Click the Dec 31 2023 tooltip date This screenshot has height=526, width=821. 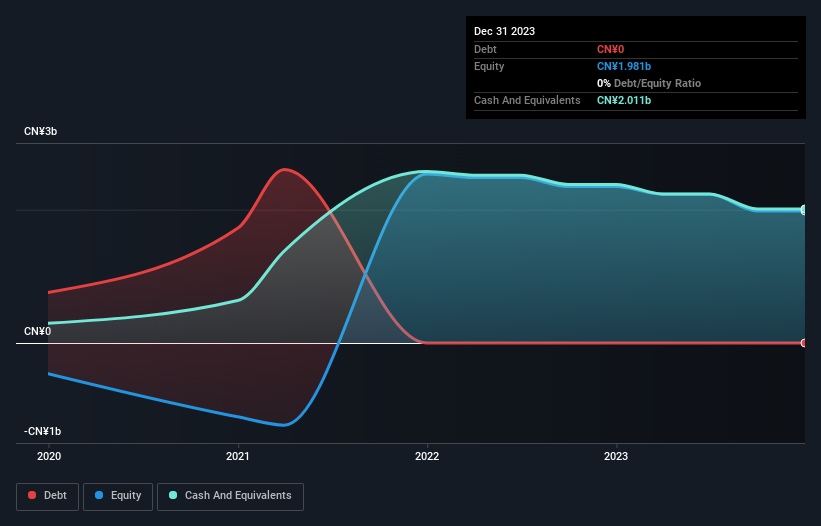(x=504, y=31)
